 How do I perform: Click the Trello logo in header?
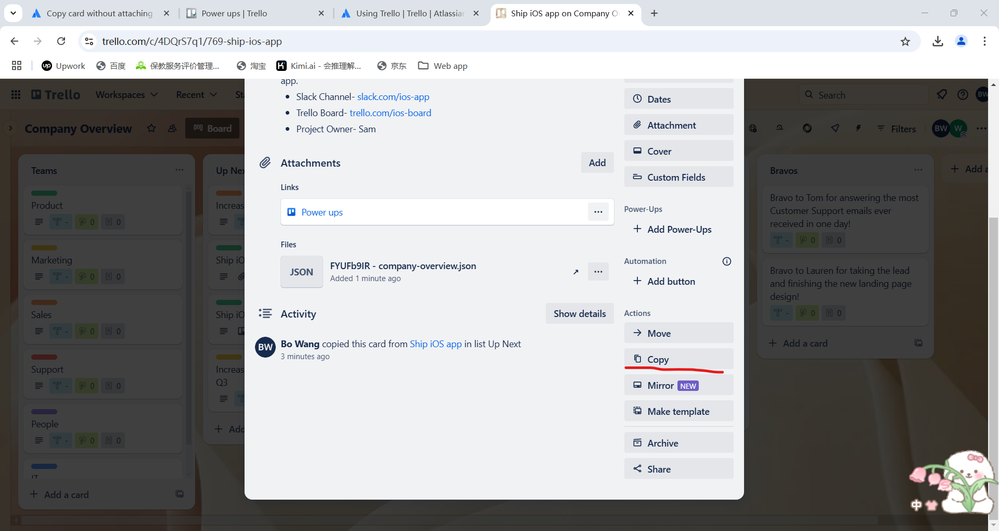56,94
